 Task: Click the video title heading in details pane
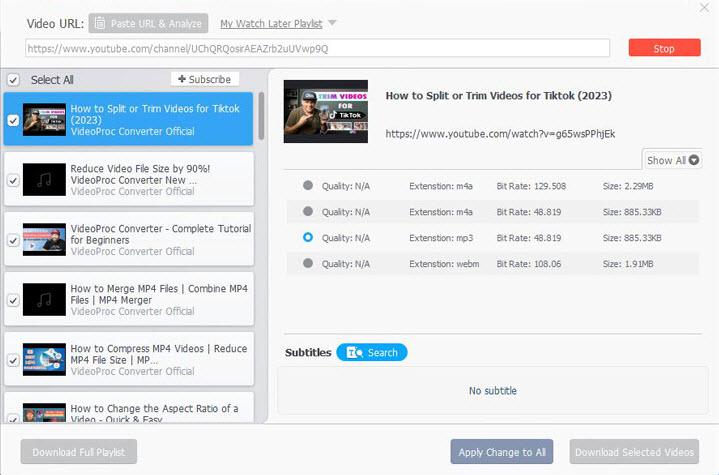498,96
